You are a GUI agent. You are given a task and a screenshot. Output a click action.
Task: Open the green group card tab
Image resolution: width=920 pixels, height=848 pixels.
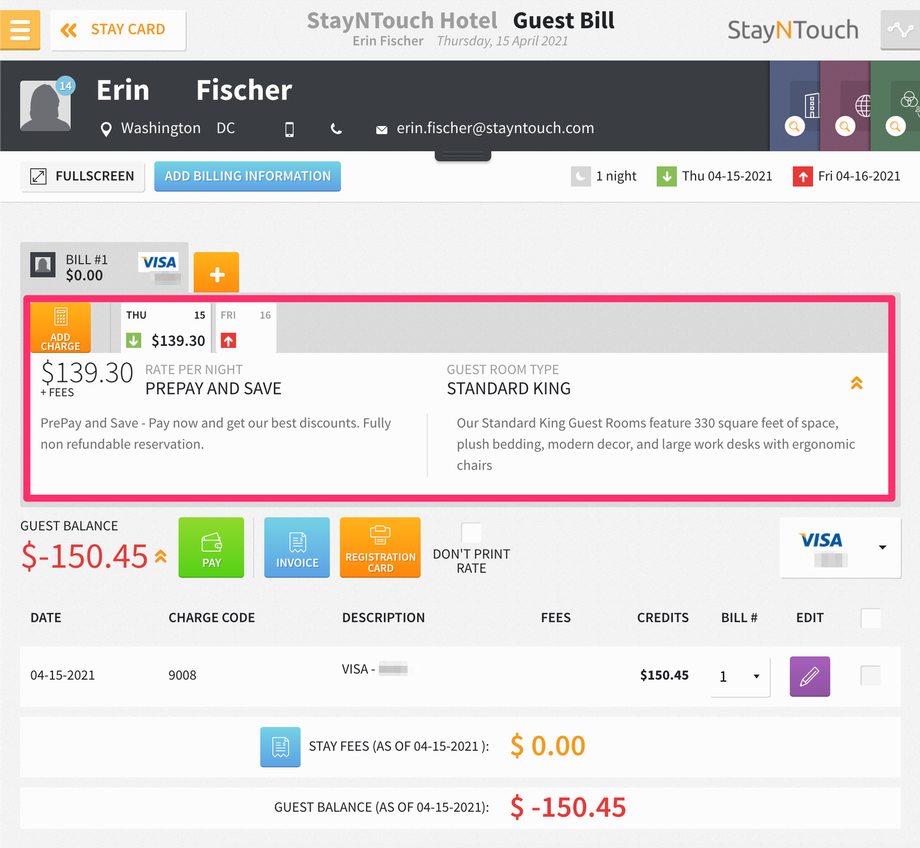(895, 106)
